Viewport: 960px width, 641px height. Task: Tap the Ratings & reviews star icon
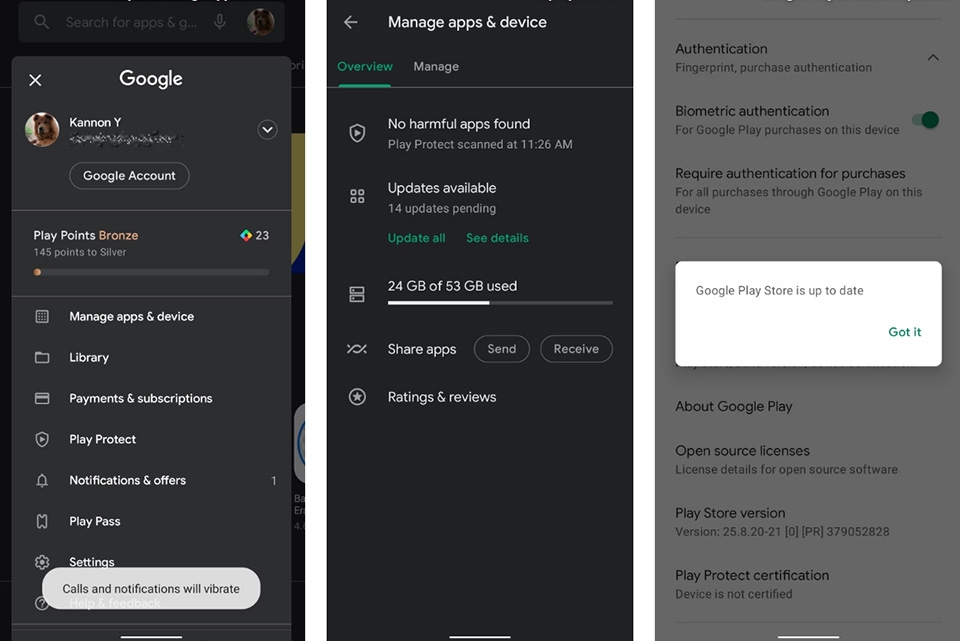[x=357, y=397]
